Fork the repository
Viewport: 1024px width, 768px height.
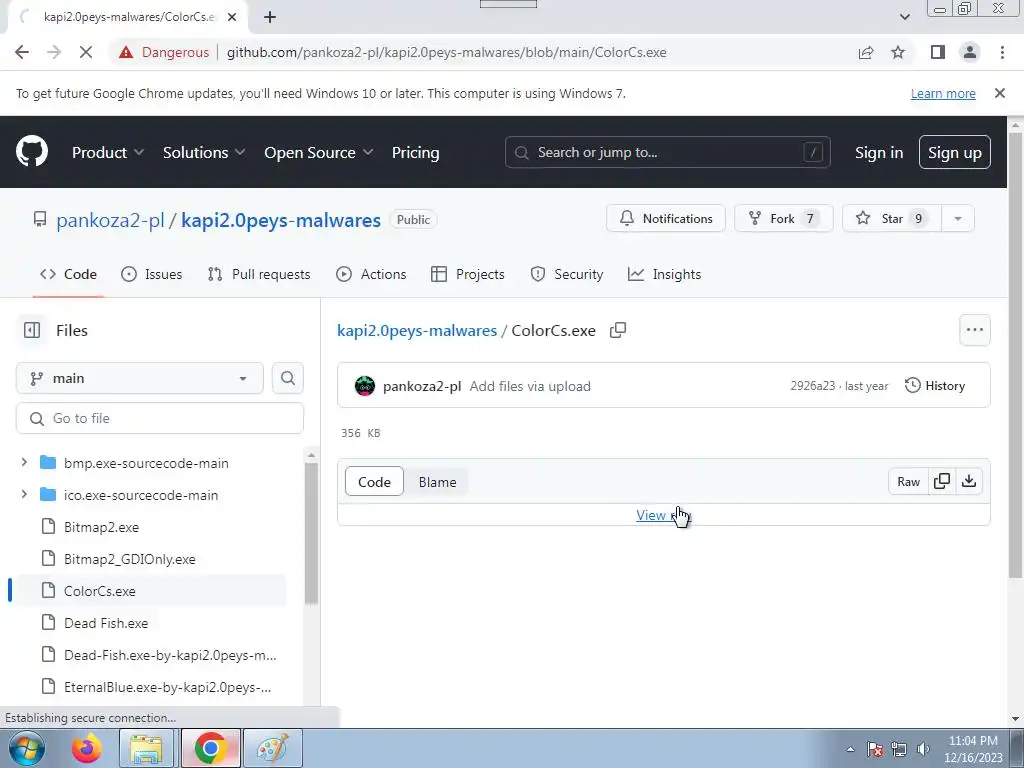click(784, 218)
